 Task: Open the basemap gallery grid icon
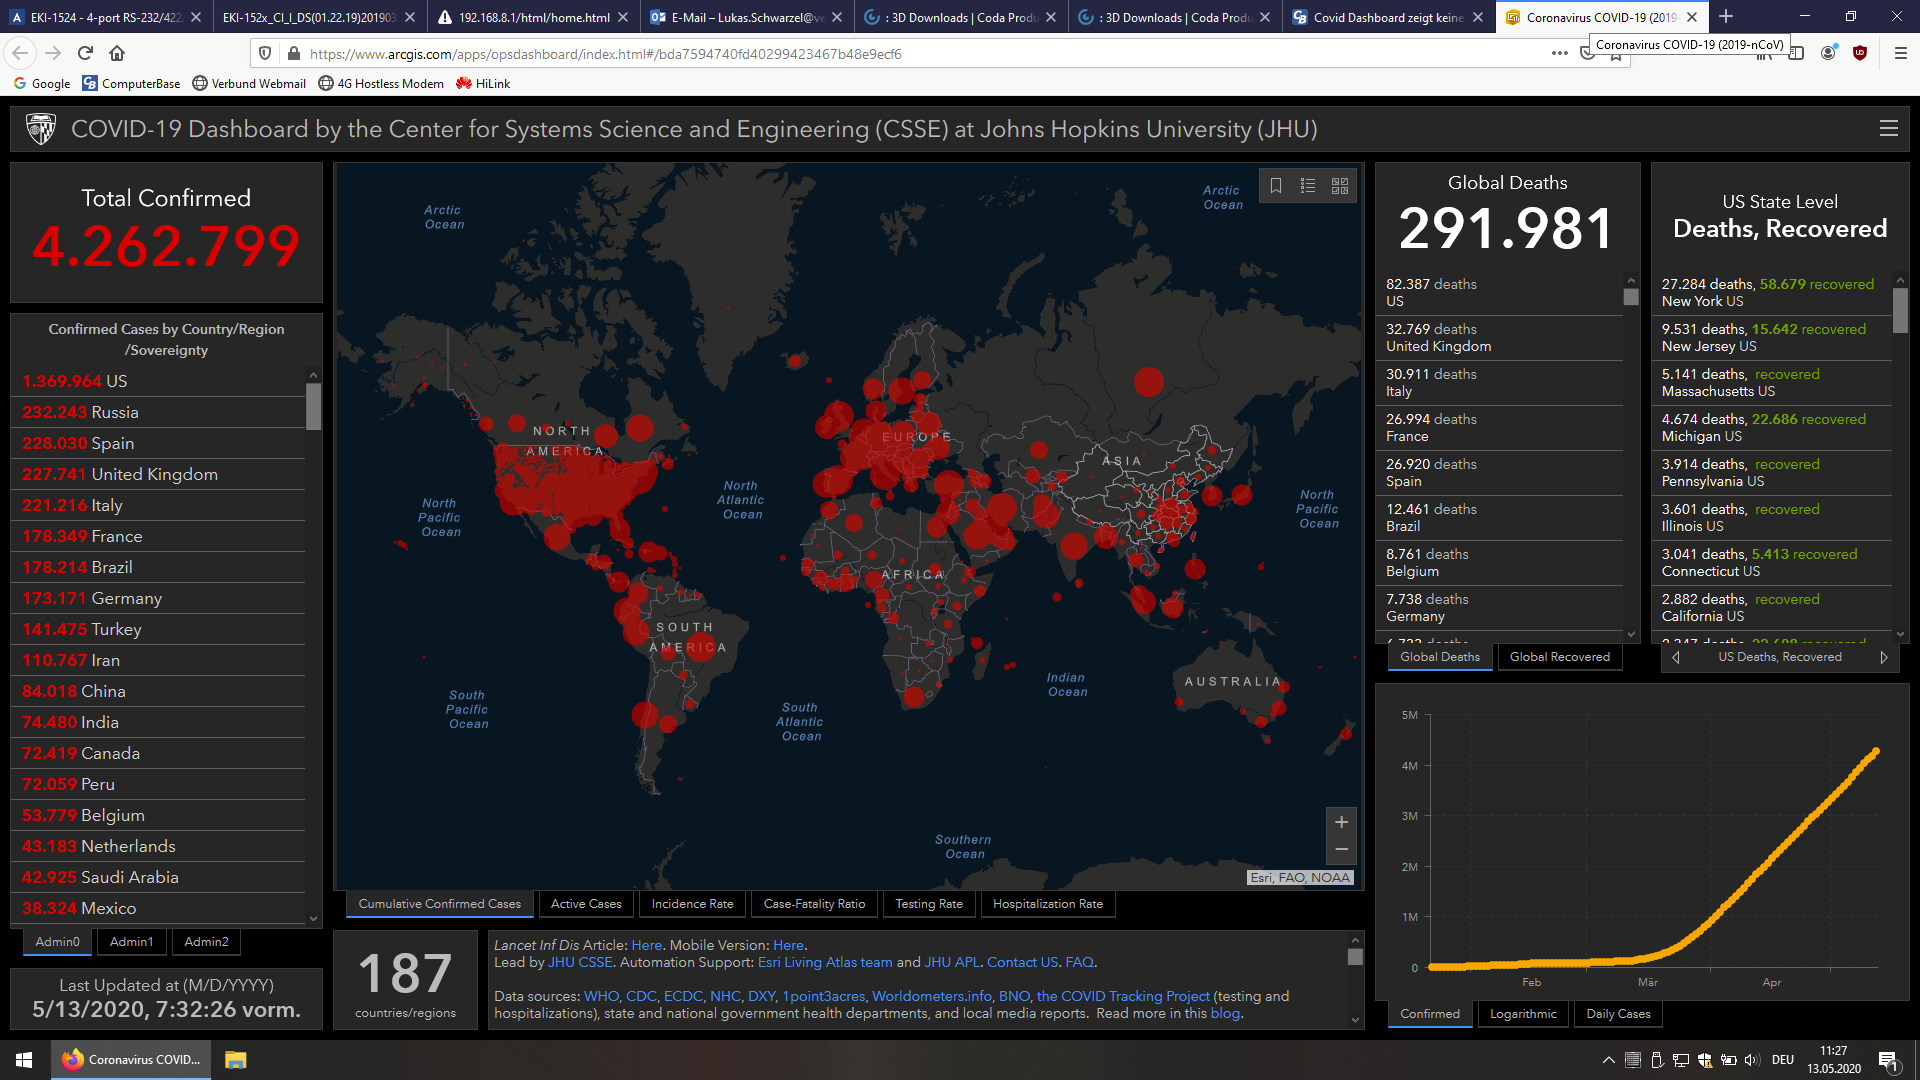click(1340, 186)
